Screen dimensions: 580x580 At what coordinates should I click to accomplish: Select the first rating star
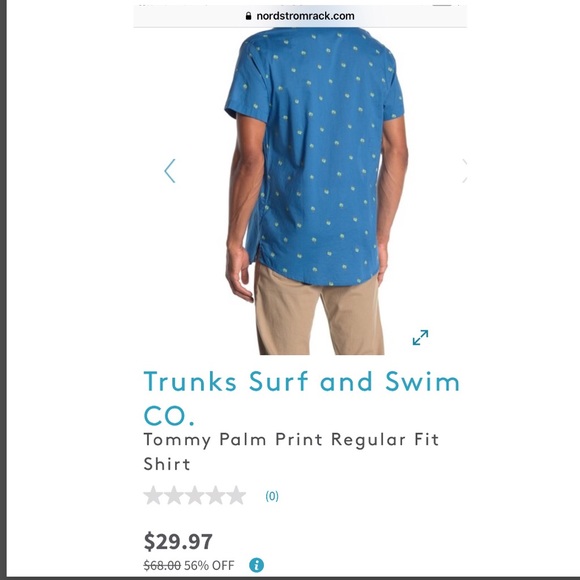(x=153, y=496)
